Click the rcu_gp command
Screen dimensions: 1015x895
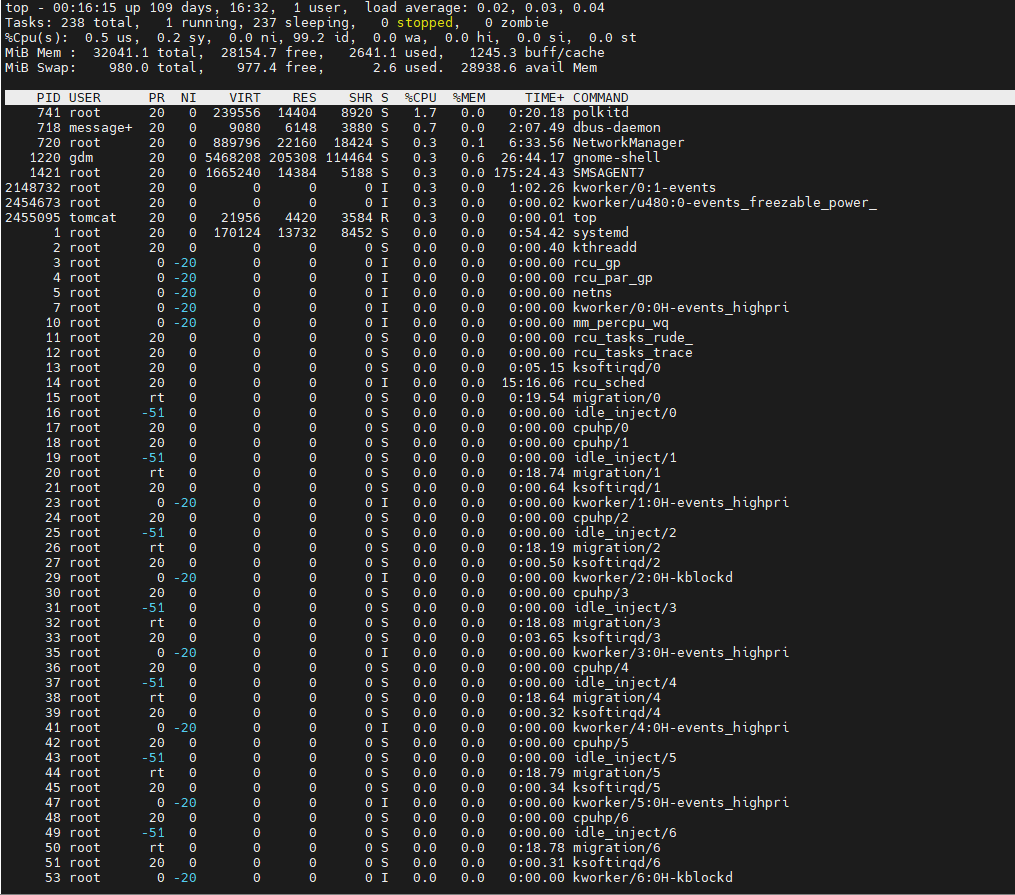click(x=597, y=263)
